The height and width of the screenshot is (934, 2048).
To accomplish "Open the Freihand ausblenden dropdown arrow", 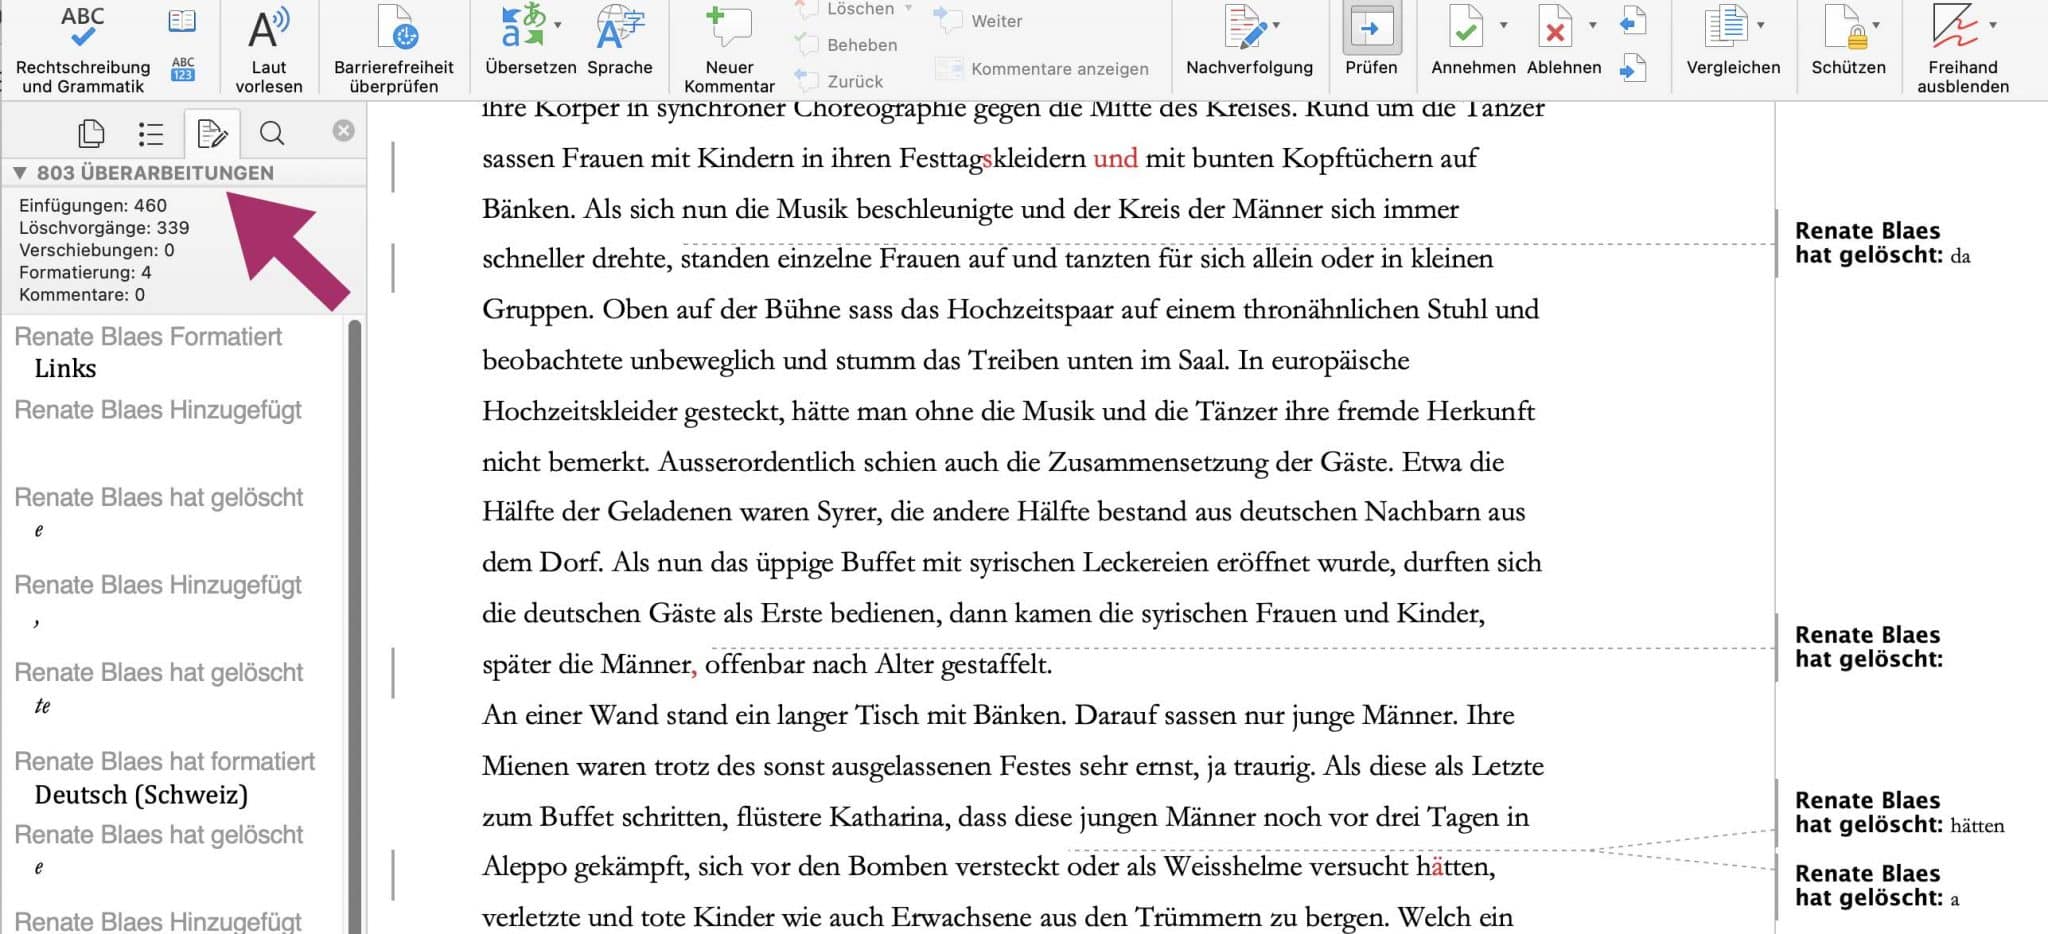I will click(x=1993, y=25).
